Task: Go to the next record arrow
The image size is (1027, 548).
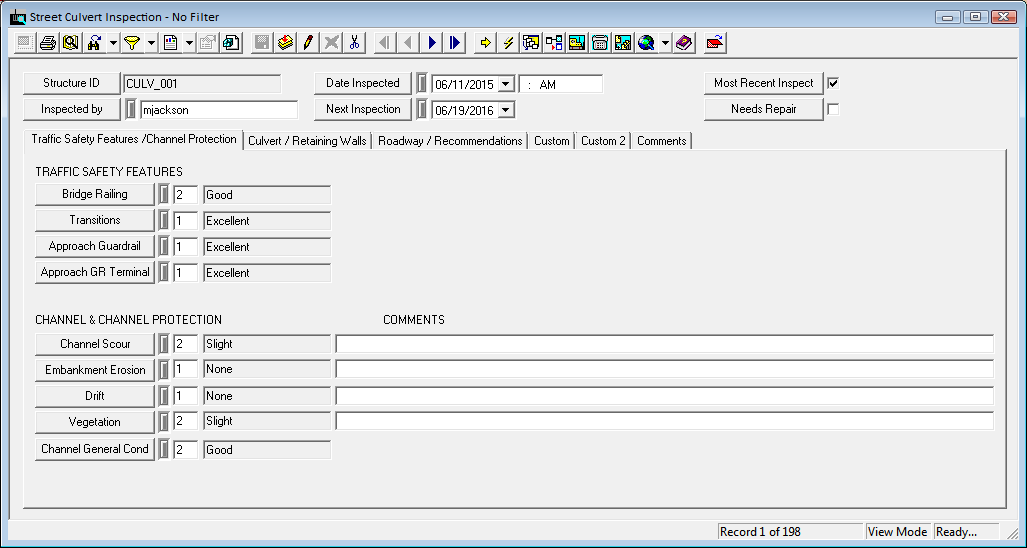Action: tap(432, 43)
